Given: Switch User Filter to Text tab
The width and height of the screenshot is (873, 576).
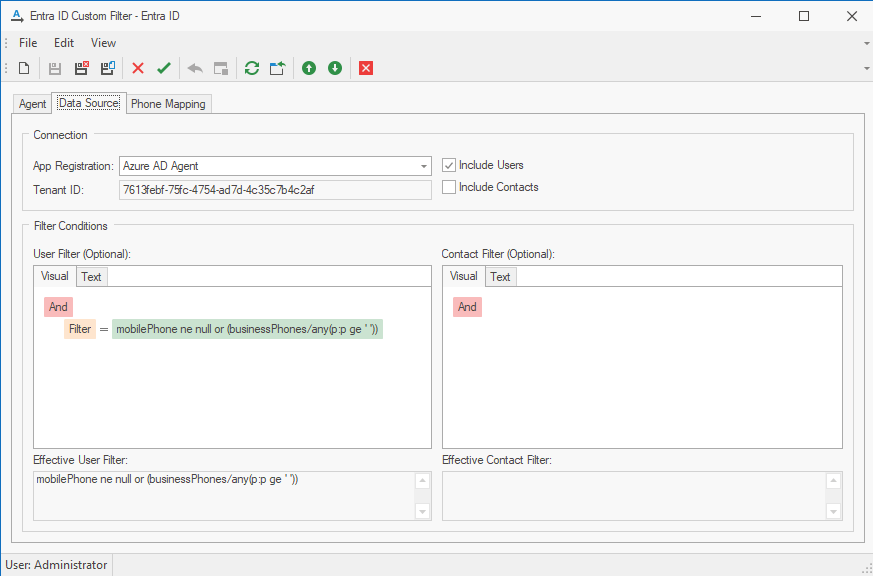Looking at the screenshot, I should click(x=91, y=277).
